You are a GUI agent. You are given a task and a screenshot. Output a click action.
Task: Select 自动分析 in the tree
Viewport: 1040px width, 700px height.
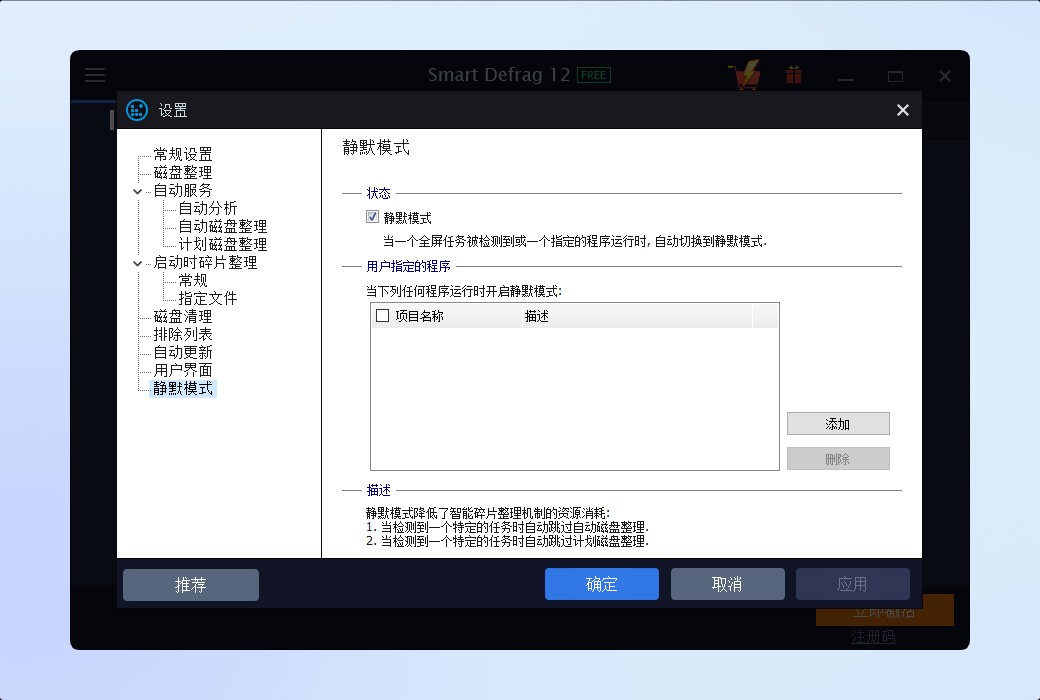(x=208, y=208)
